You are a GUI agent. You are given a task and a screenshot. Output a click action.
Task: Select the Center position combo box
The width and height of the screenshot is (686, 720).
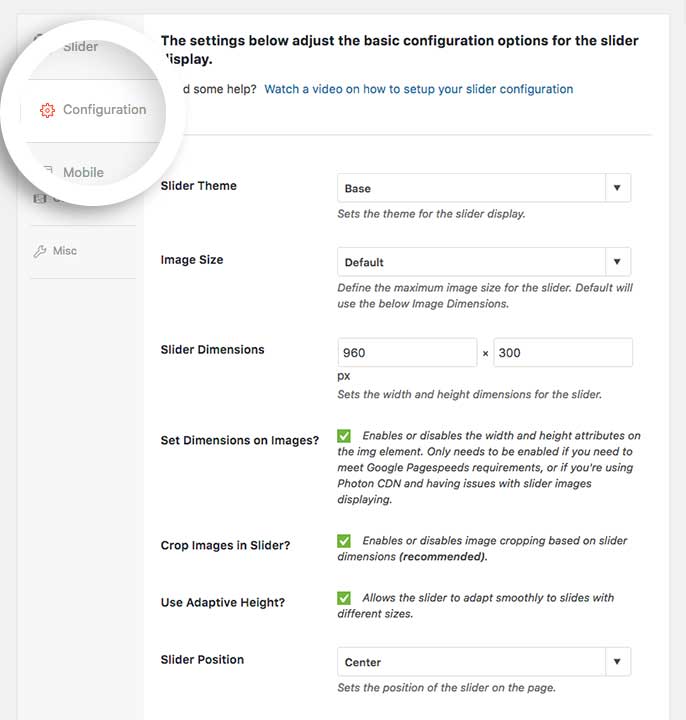pyautogui.click(x=484, y=662)
